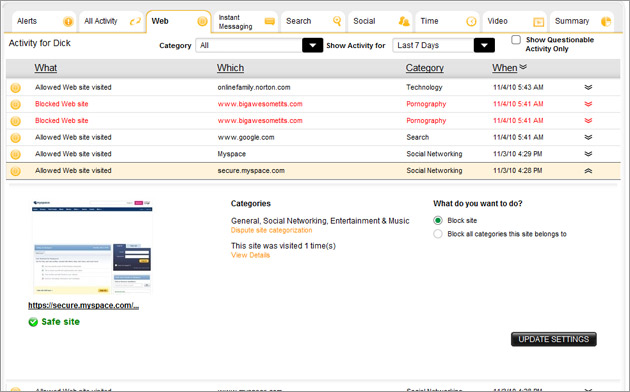Click the Video tab label
The width and height of the screenshot is (630, 392).
pyautogui.click(x=497, y=21)
